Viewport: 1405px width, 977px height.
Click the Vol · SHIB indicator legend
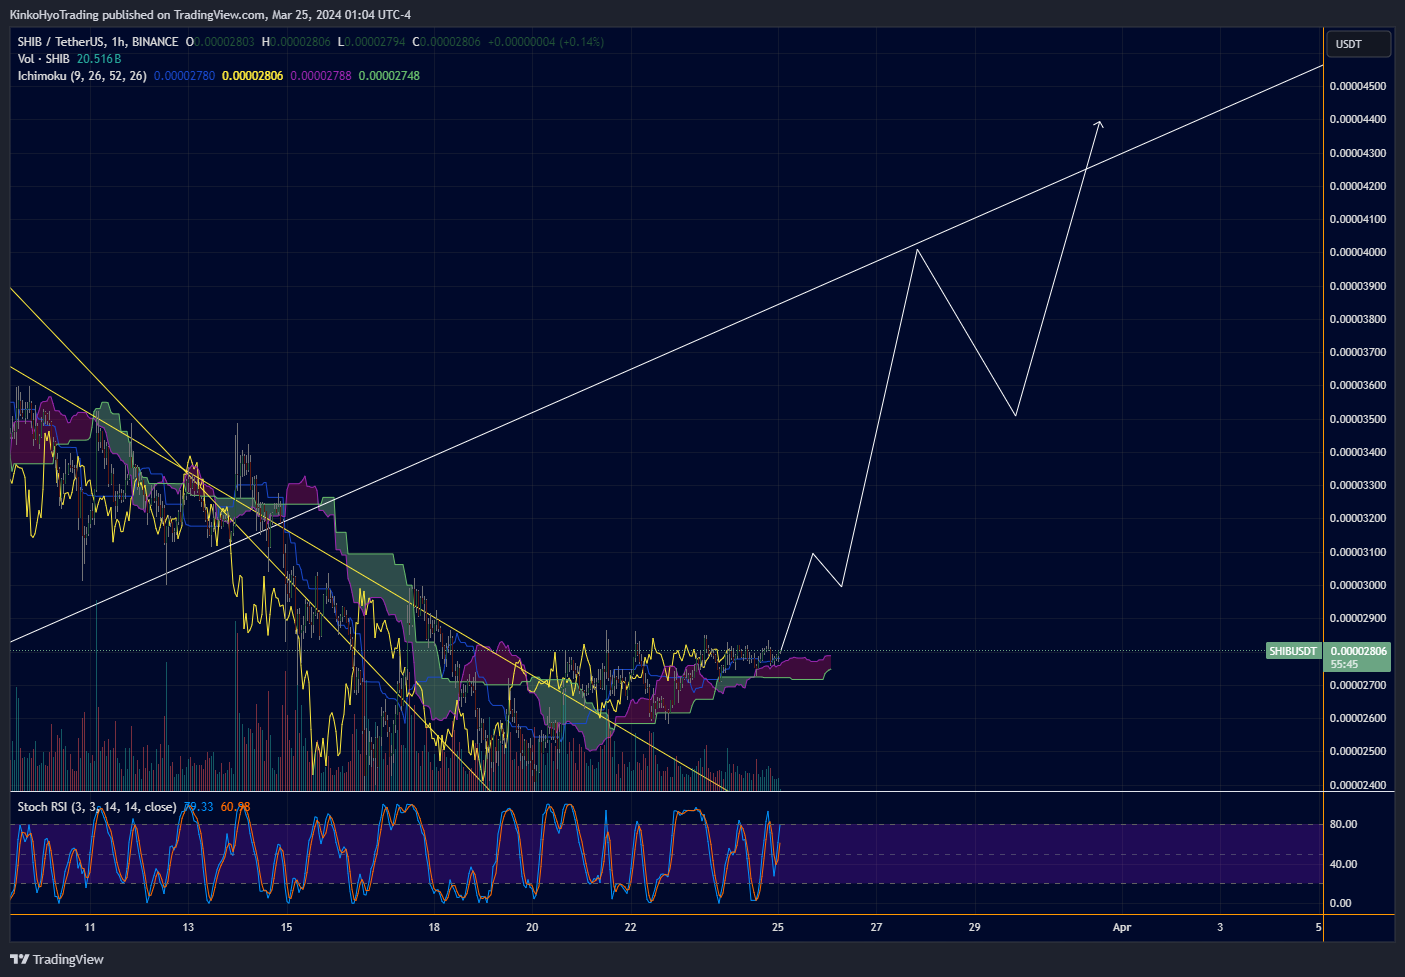[43, 59]
